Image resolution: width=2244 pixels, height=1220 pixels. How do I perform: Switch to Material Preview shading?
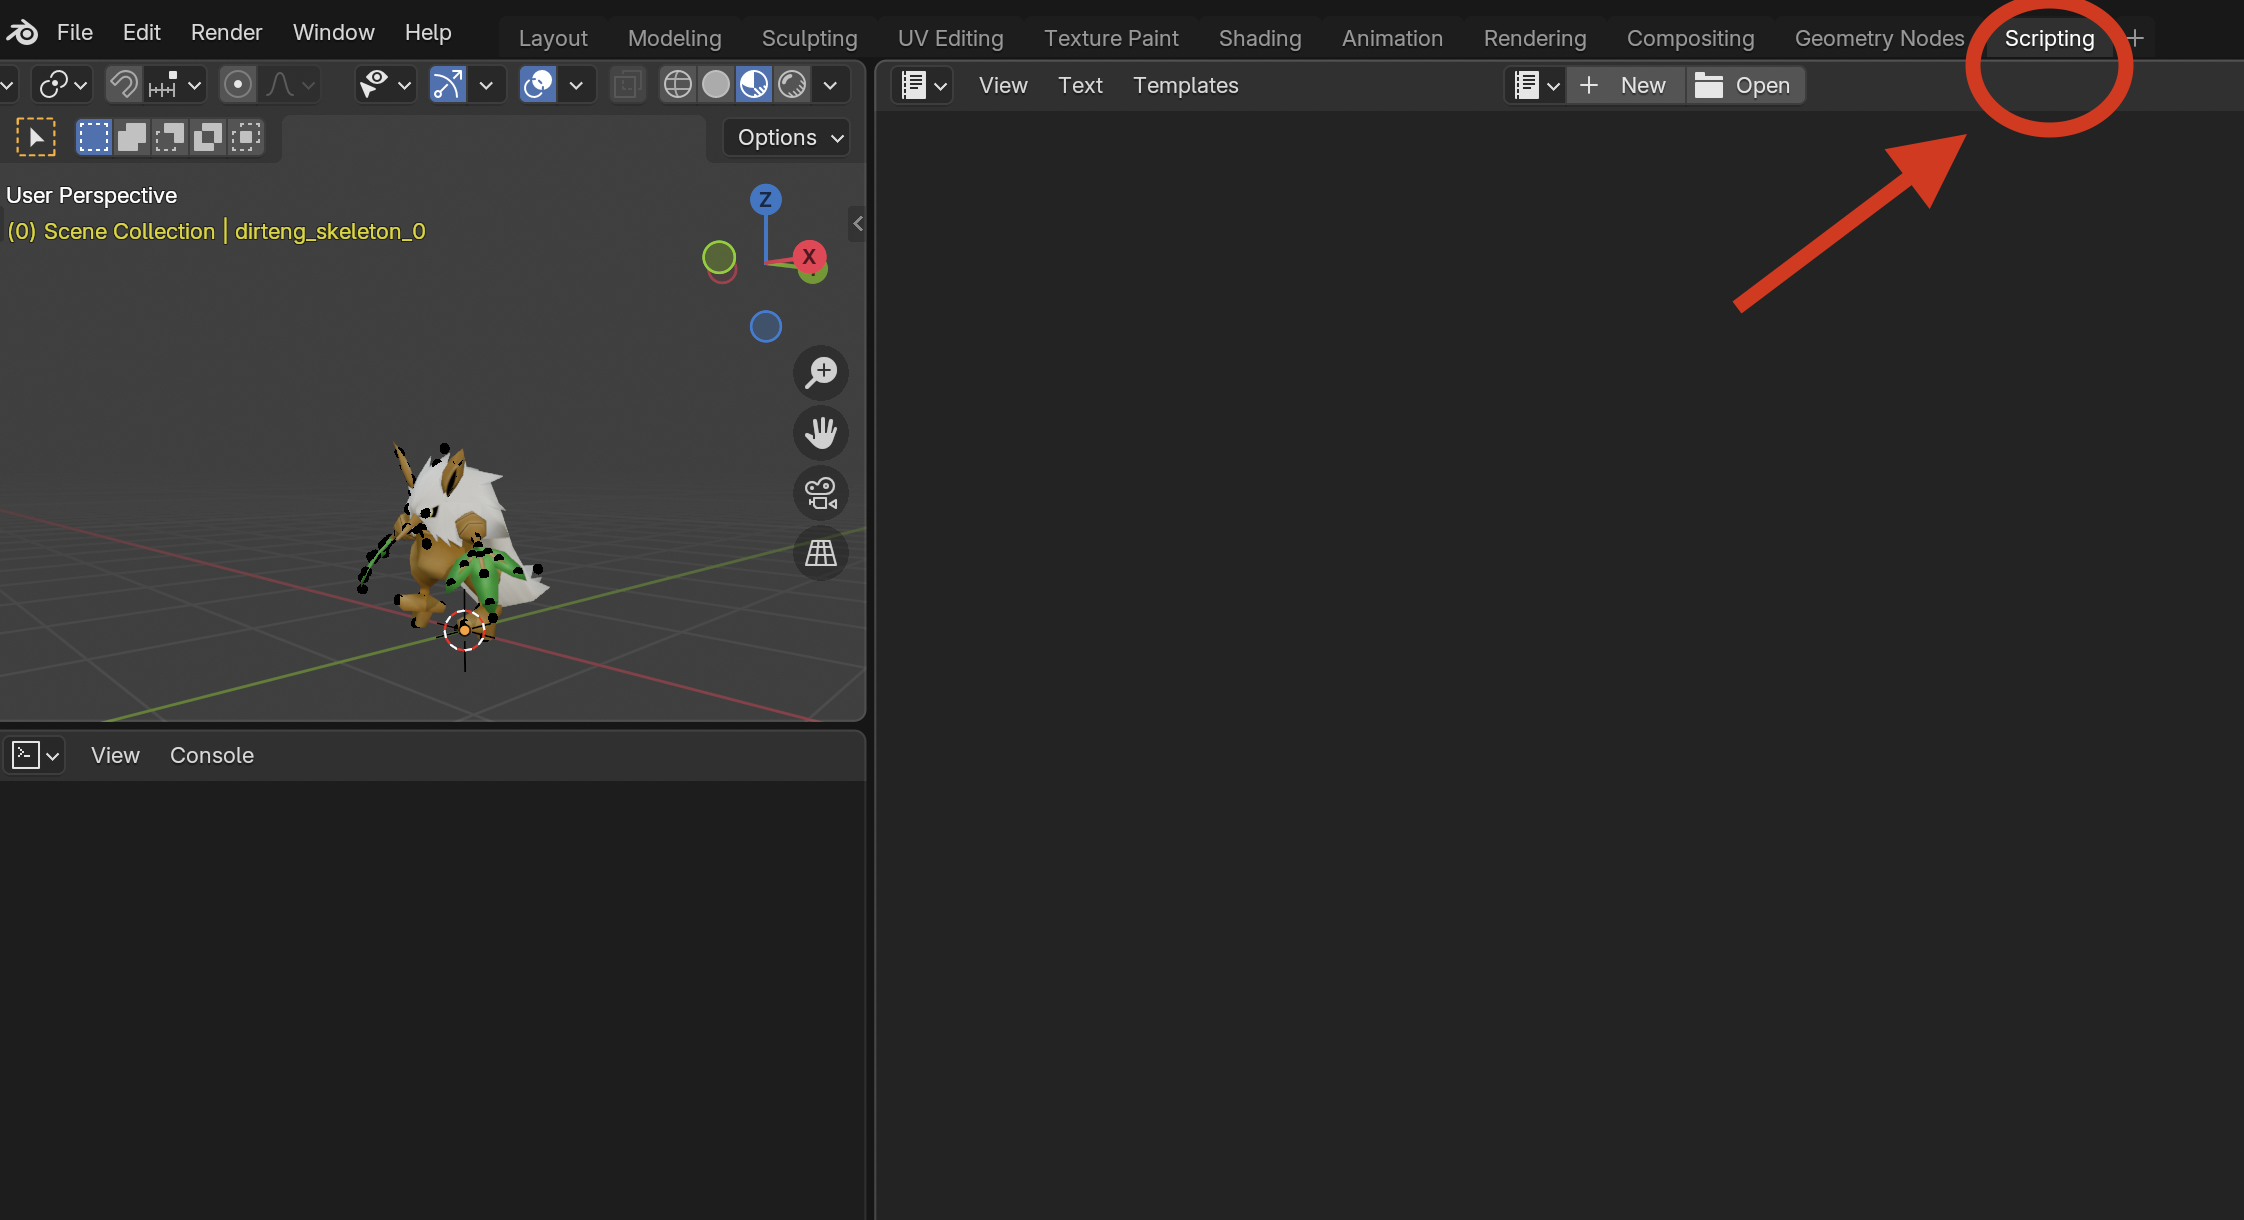coord(754,85)
